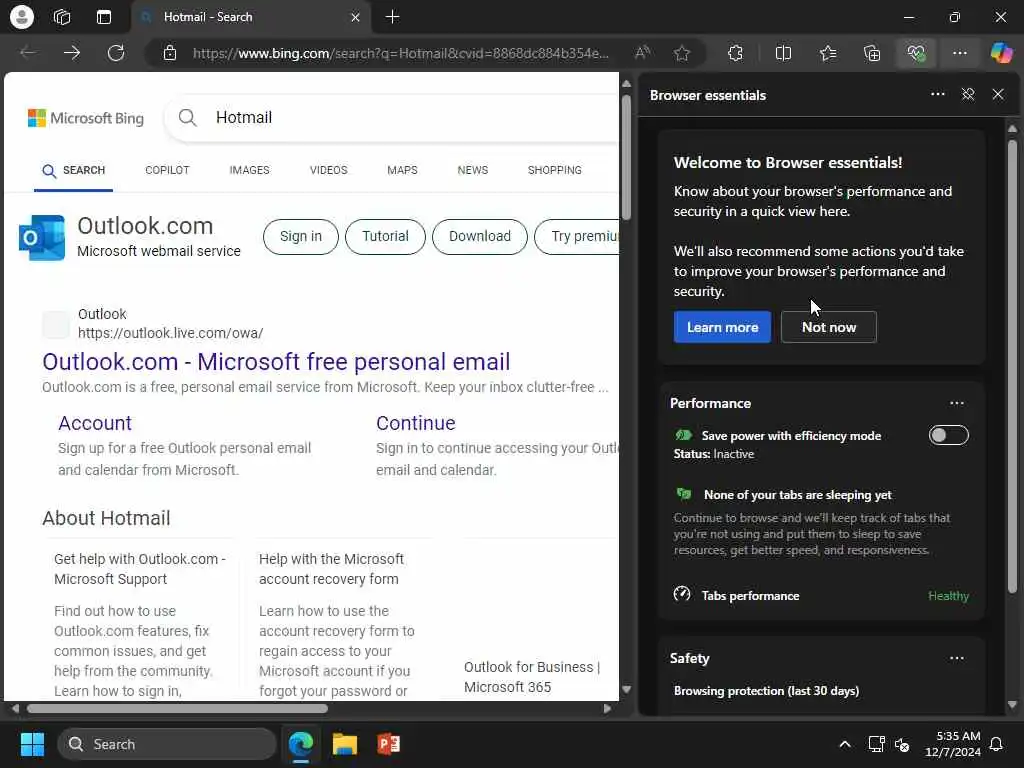Open the Collections icon
Screen dimensions: 1024x768
tap(872, 53)
